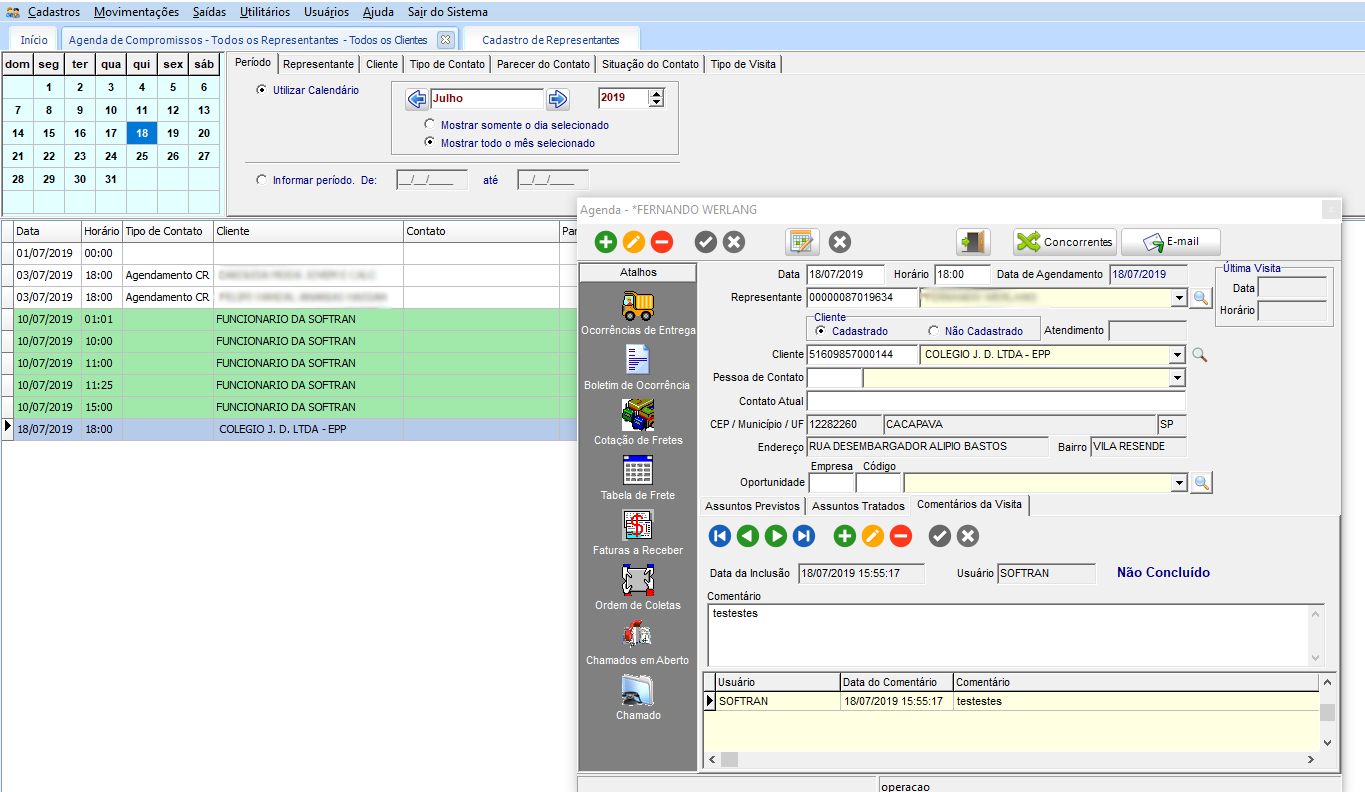Viewport: 1365px width, 792px height.
Task: Open Cotação de Fretes shortcut
Action: [x=637, y=415]
